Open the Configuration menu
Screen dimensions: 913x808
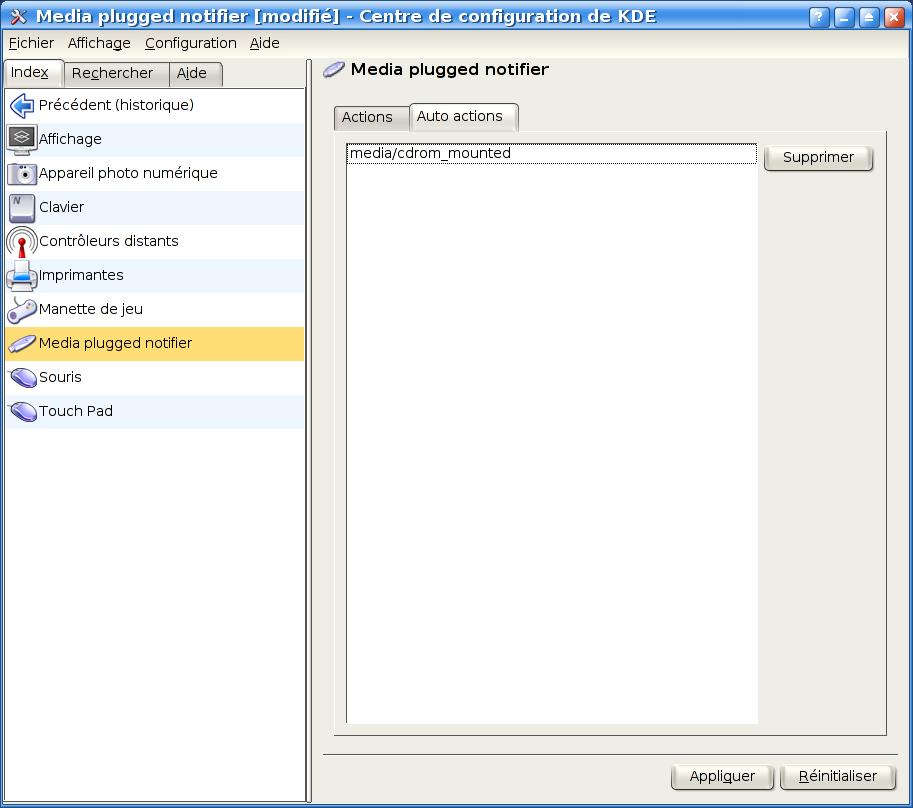click(x=190, y=43)
